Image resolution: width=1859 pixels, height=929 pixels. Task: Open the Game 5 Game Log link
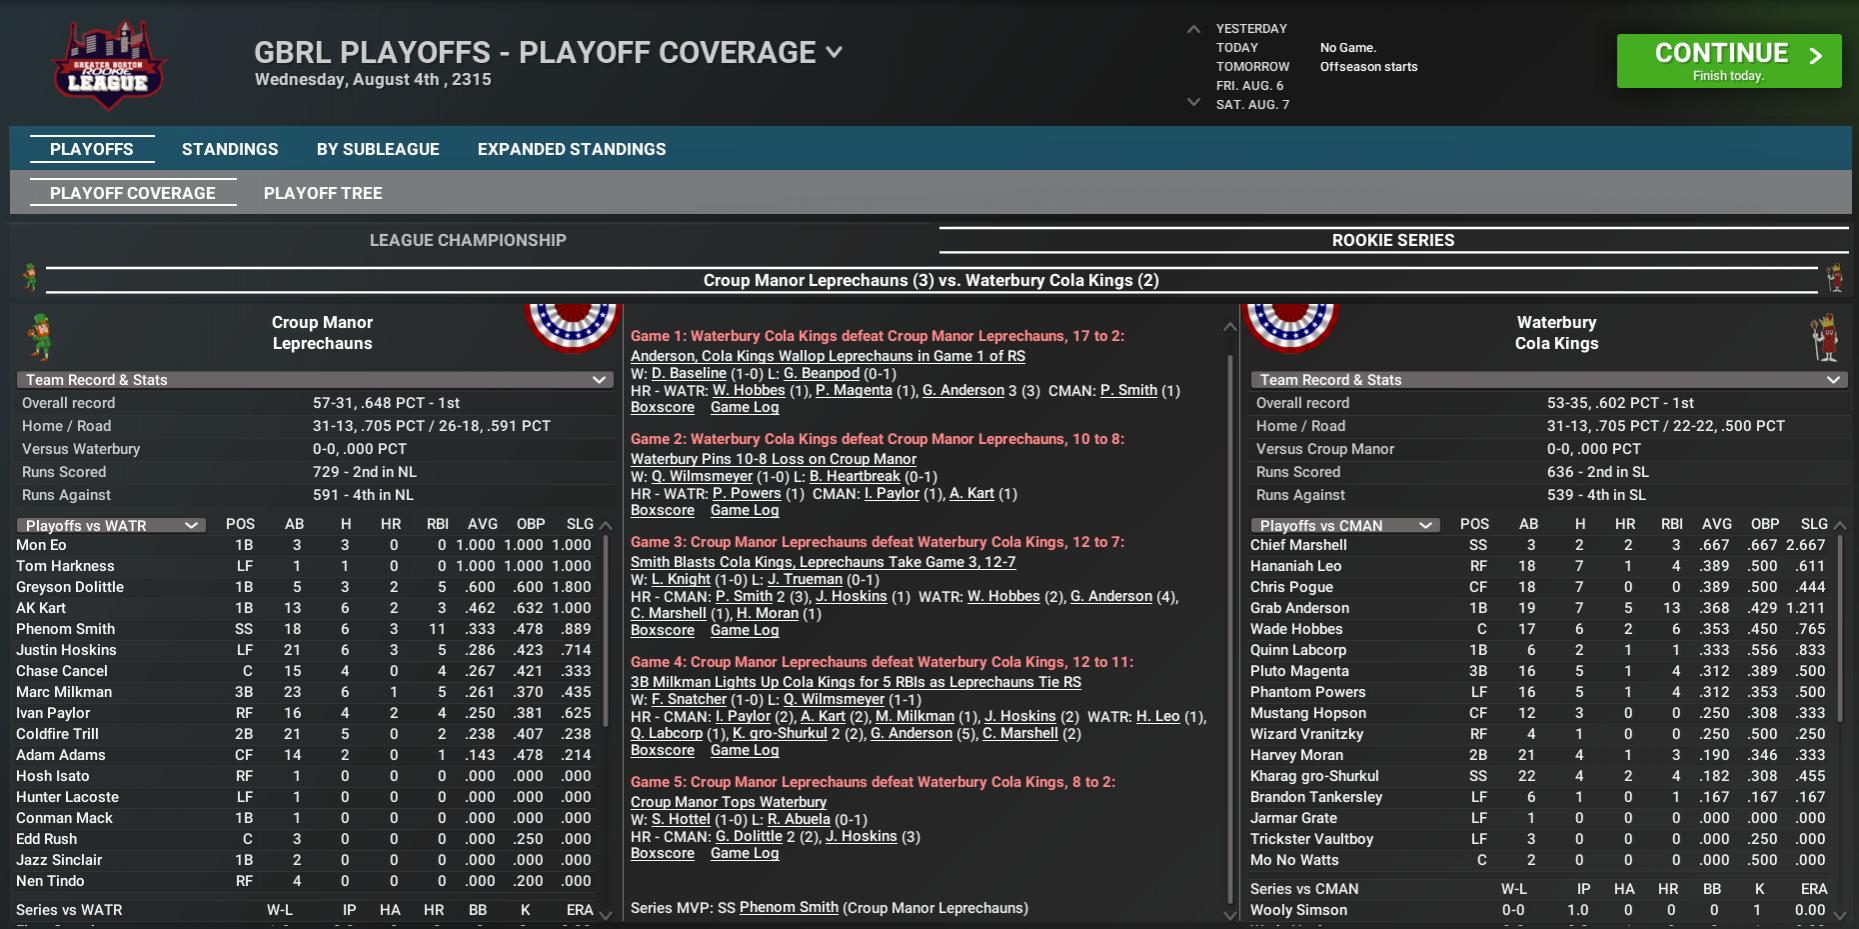pyautogui.click(x=744, y=854)
